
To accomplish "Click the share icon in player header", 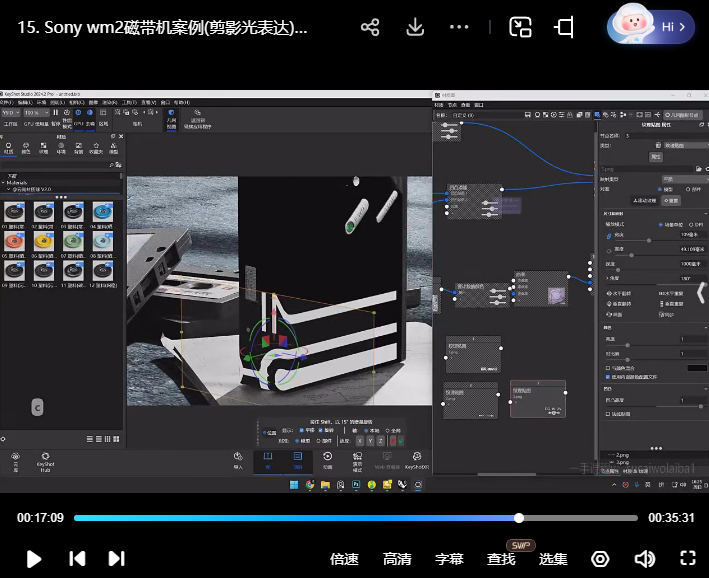I will click(x=370, y=27).
